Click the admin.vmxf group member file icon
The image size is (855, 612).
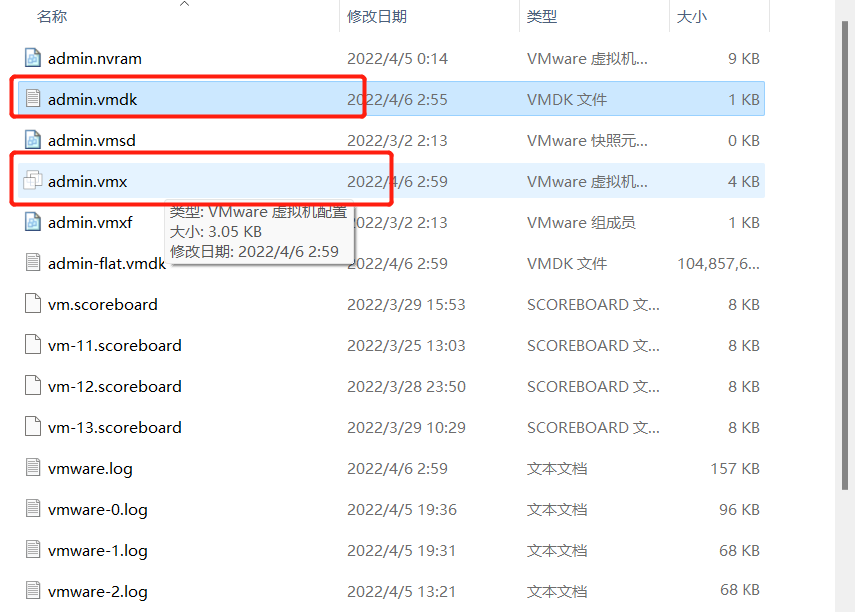point(31,222)
